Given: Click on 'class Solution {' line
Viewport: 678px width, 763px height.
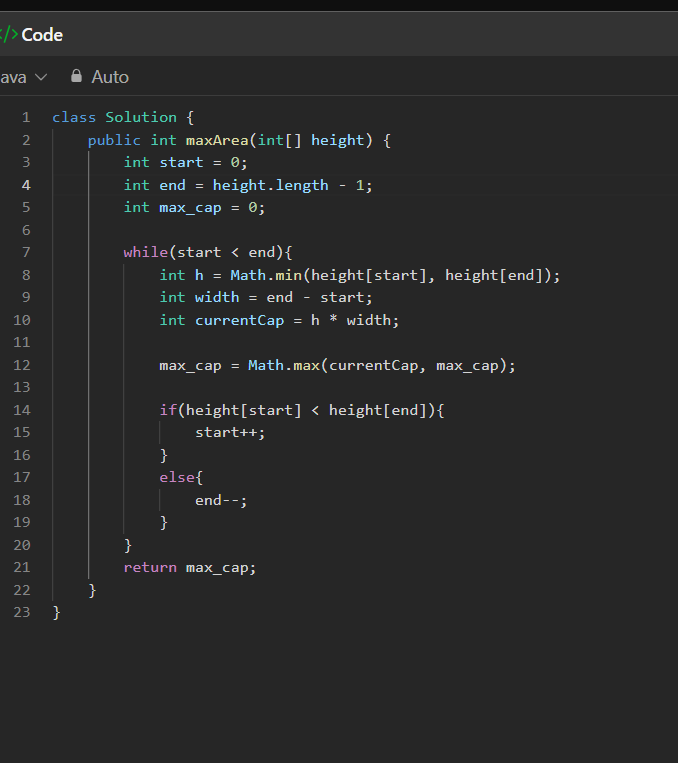Looking at the screenshot, I should [123, 117].
